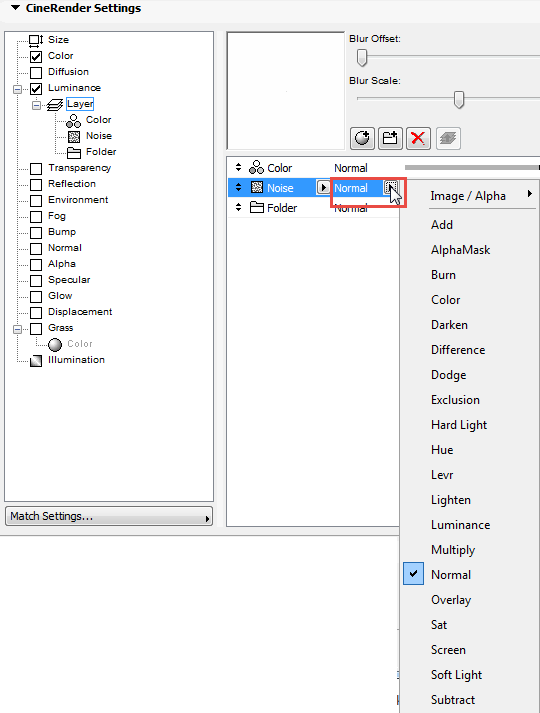The height and width of the screenshot is (713, 540).
Task: Collapse the Layer tree node
Action: [36, 105]
